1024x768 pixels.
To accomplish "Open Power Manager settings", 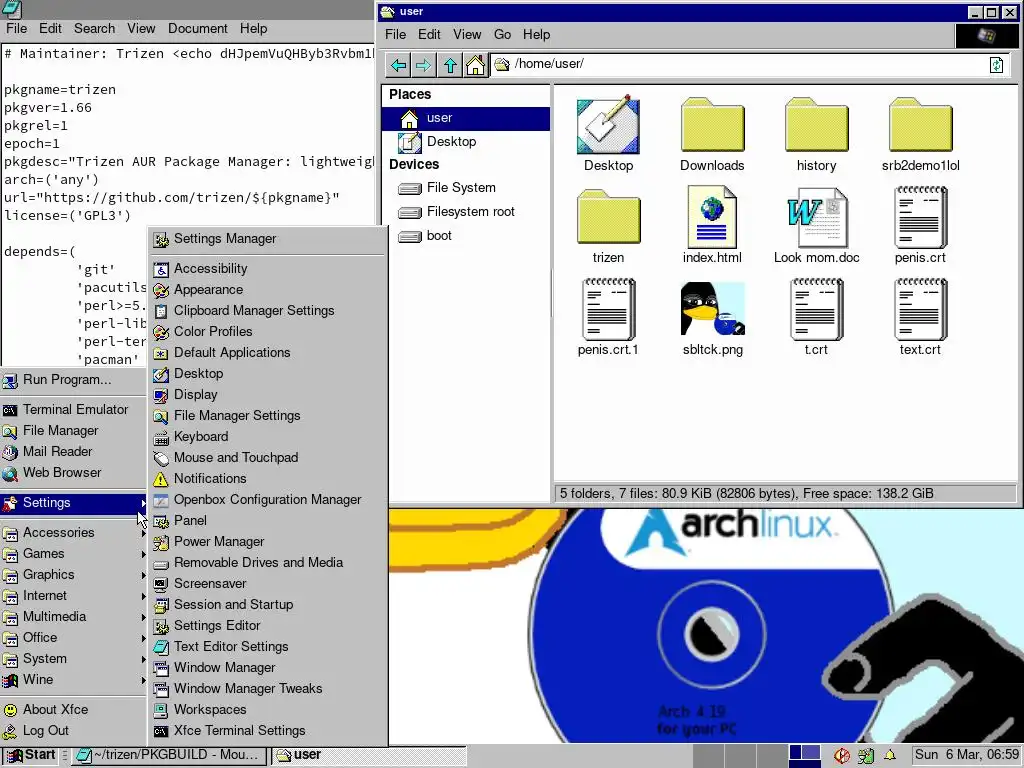I will click(267, 542).
